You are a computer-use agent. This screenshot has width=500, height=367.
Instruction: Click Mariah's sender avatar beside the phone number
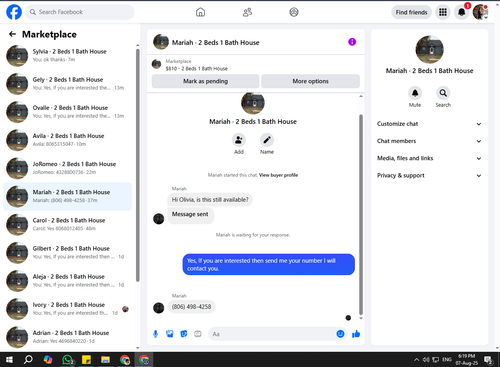tap(158, 308)
